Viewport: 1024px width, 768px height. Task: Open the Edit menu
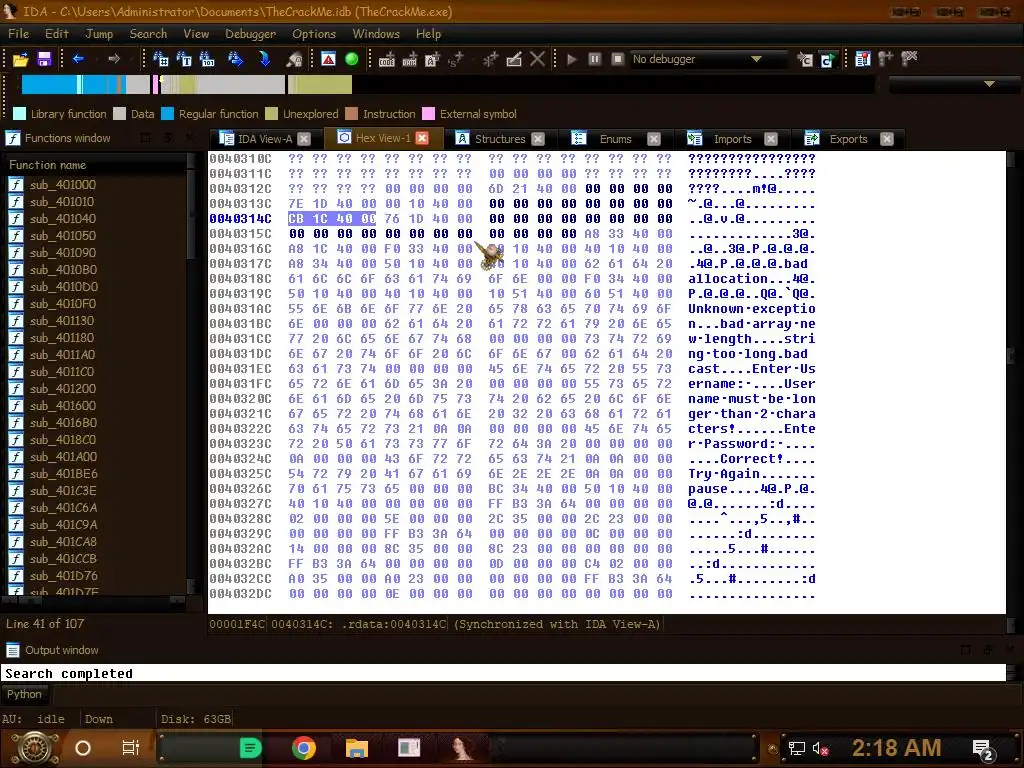[x=57, y=34]
